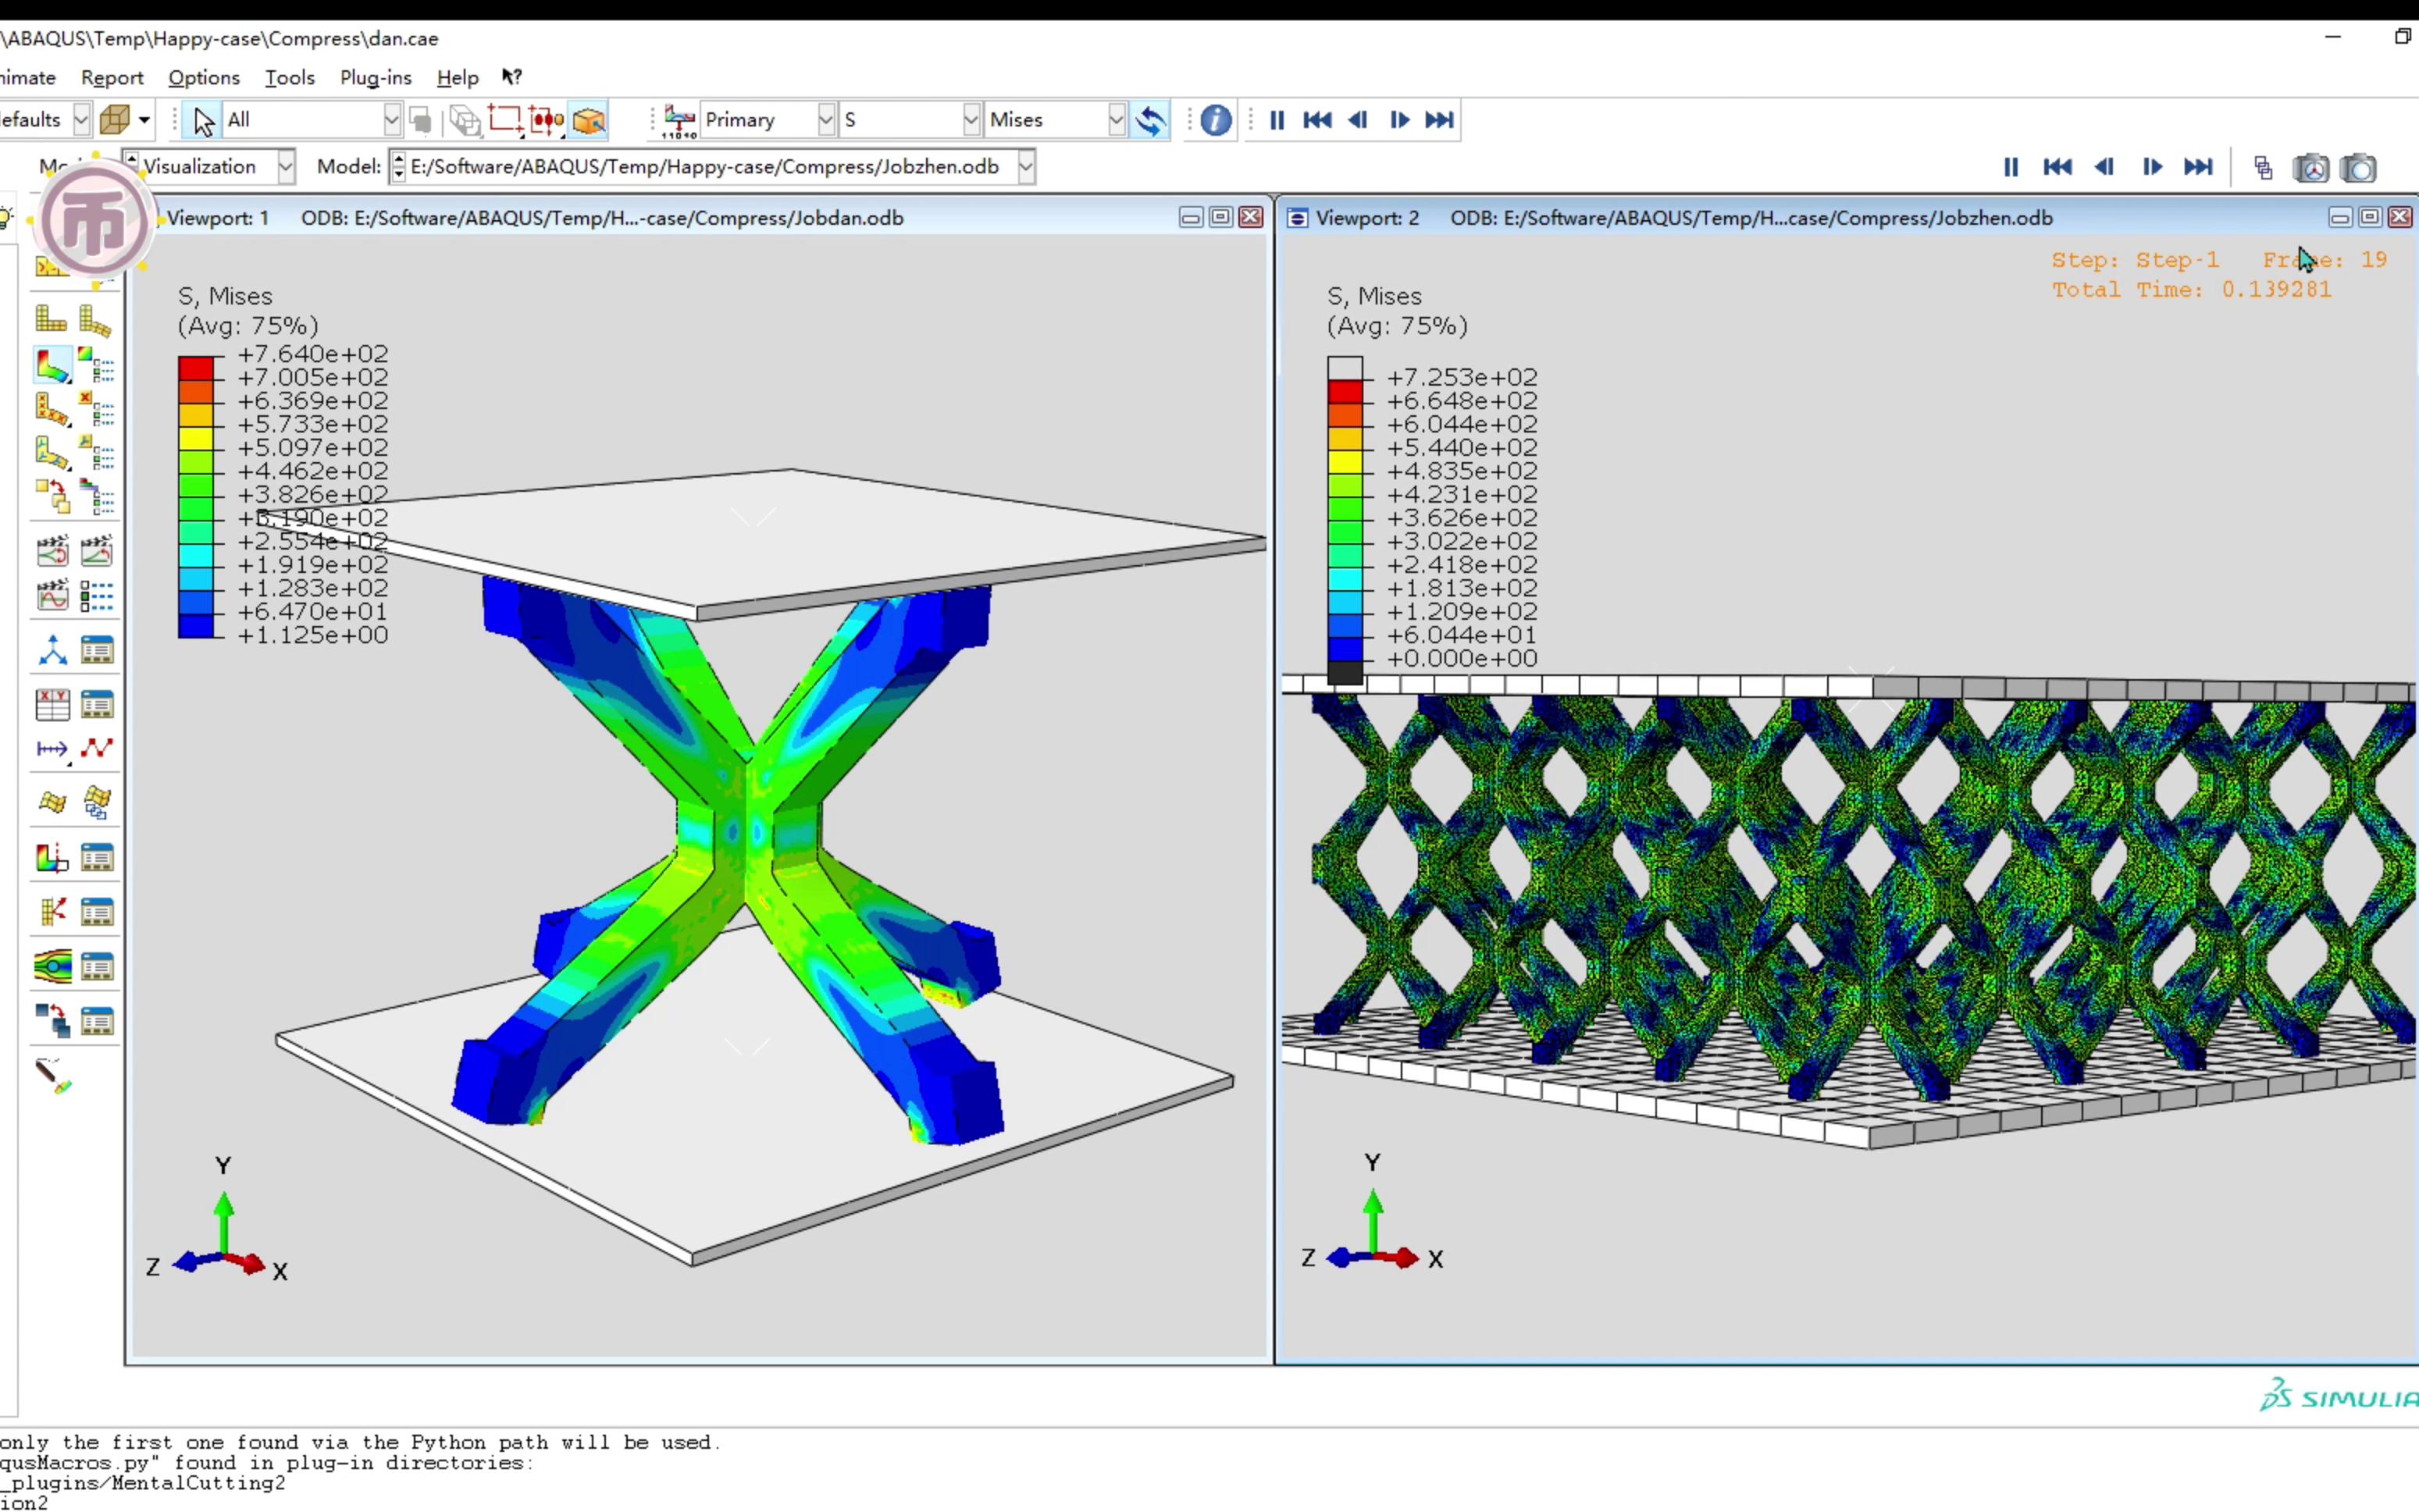
Task: Open the Tools menu
Action: (289, 77)
